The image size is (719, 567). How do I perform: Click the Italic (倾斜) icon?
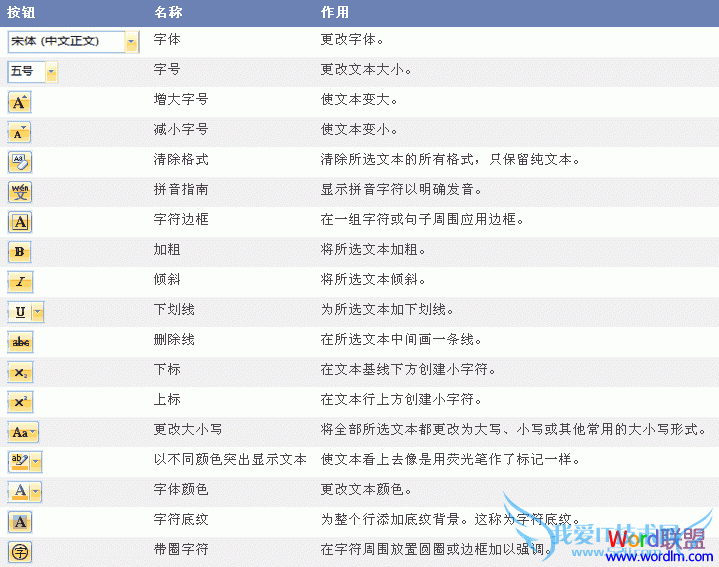coord(20,281)
